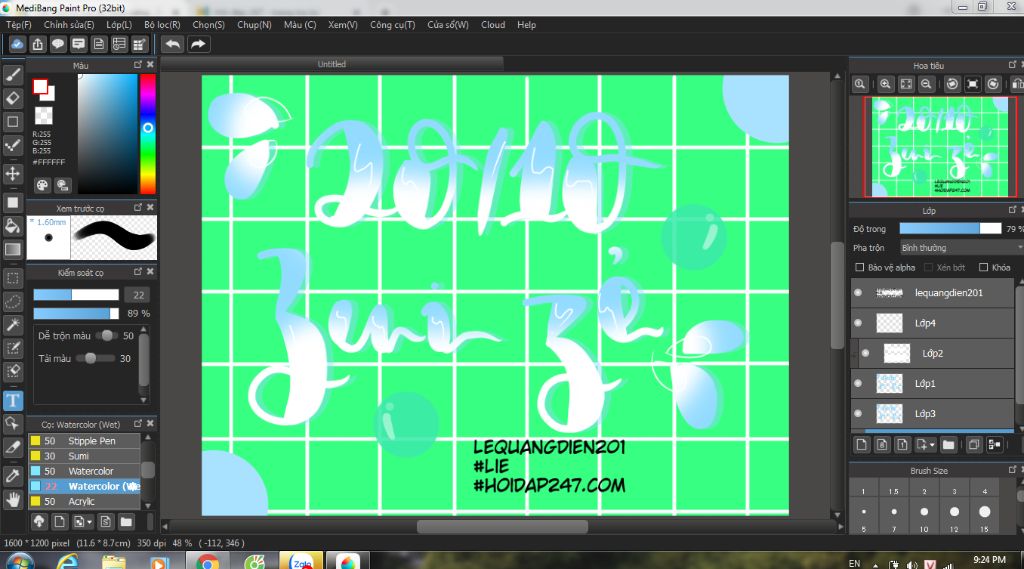Click add brush from cloud icon

click(x=39, y=521)
